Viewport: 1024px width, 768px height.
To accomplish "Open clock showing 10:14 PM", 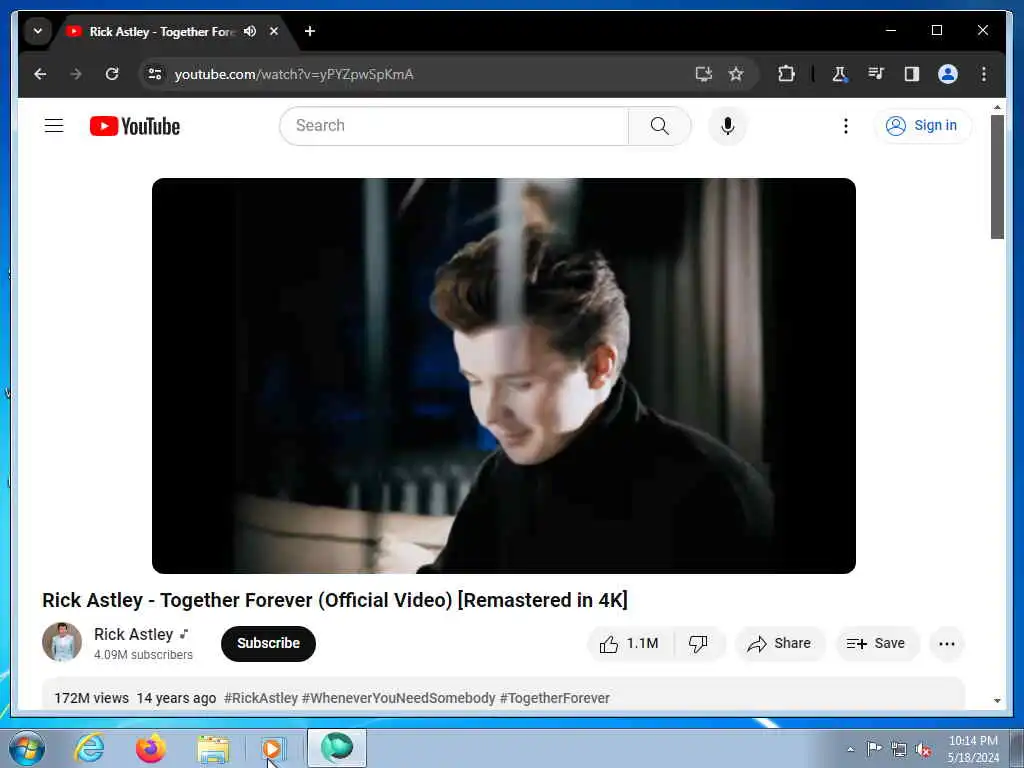I will (973, 749).
